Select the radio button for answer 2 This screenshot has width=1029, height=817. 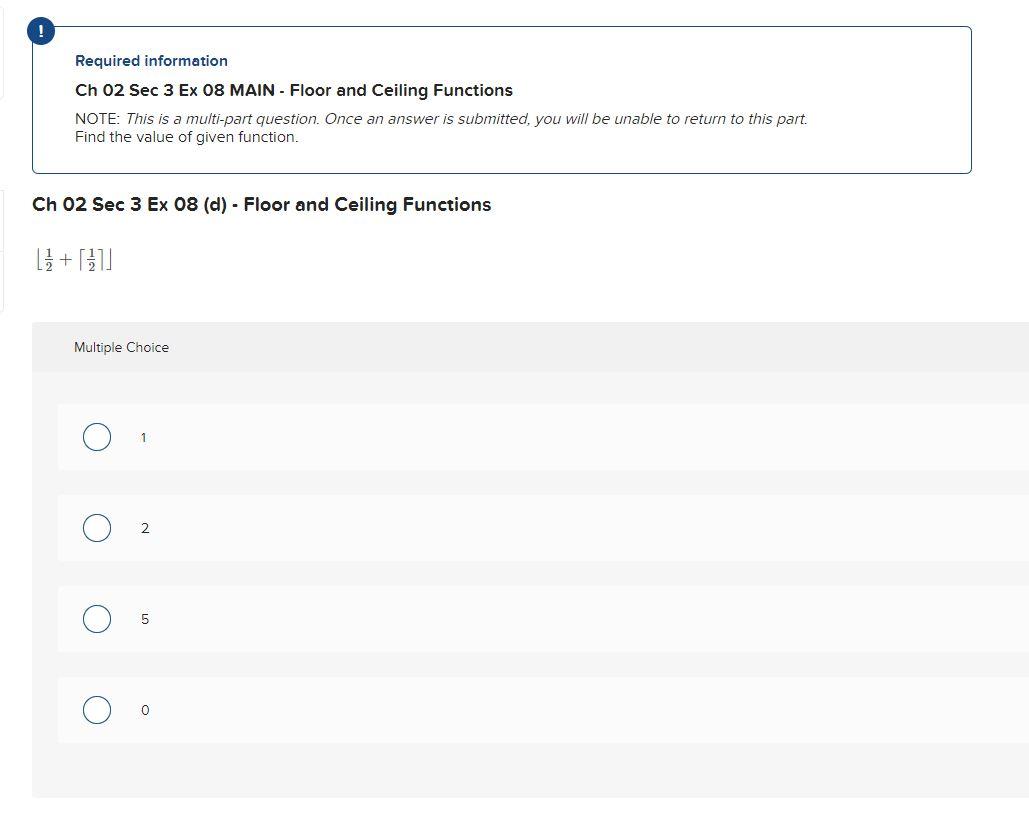click(97, 528)
